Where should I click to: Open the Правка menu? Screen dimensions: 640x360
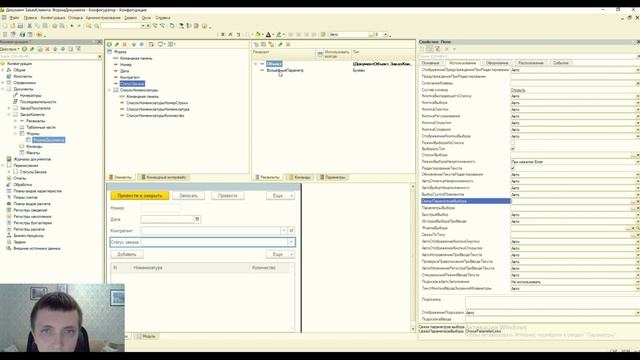[x=30, y=18]
